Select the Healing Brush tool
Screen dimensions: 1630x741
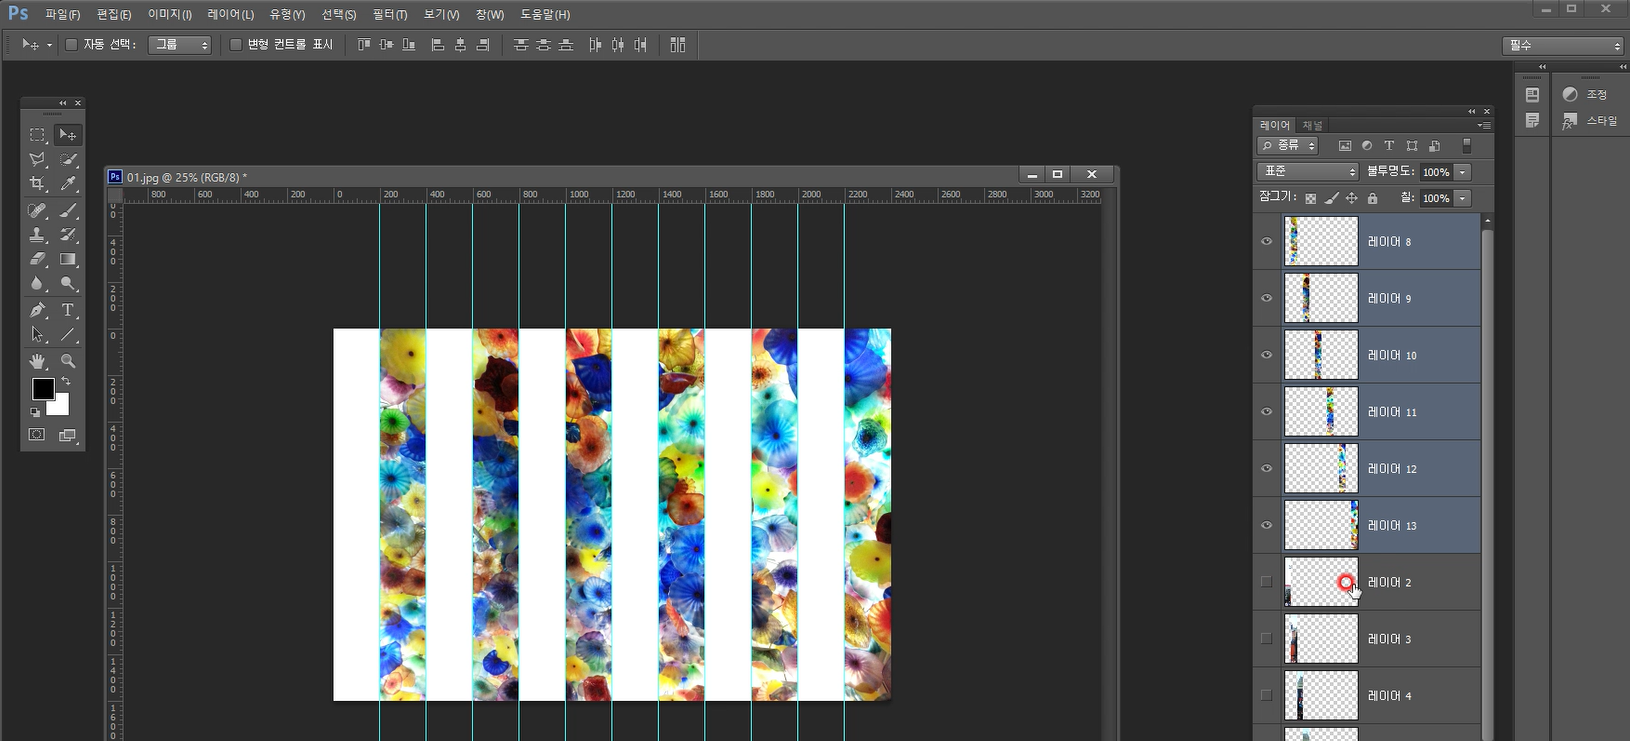[37, 210]
